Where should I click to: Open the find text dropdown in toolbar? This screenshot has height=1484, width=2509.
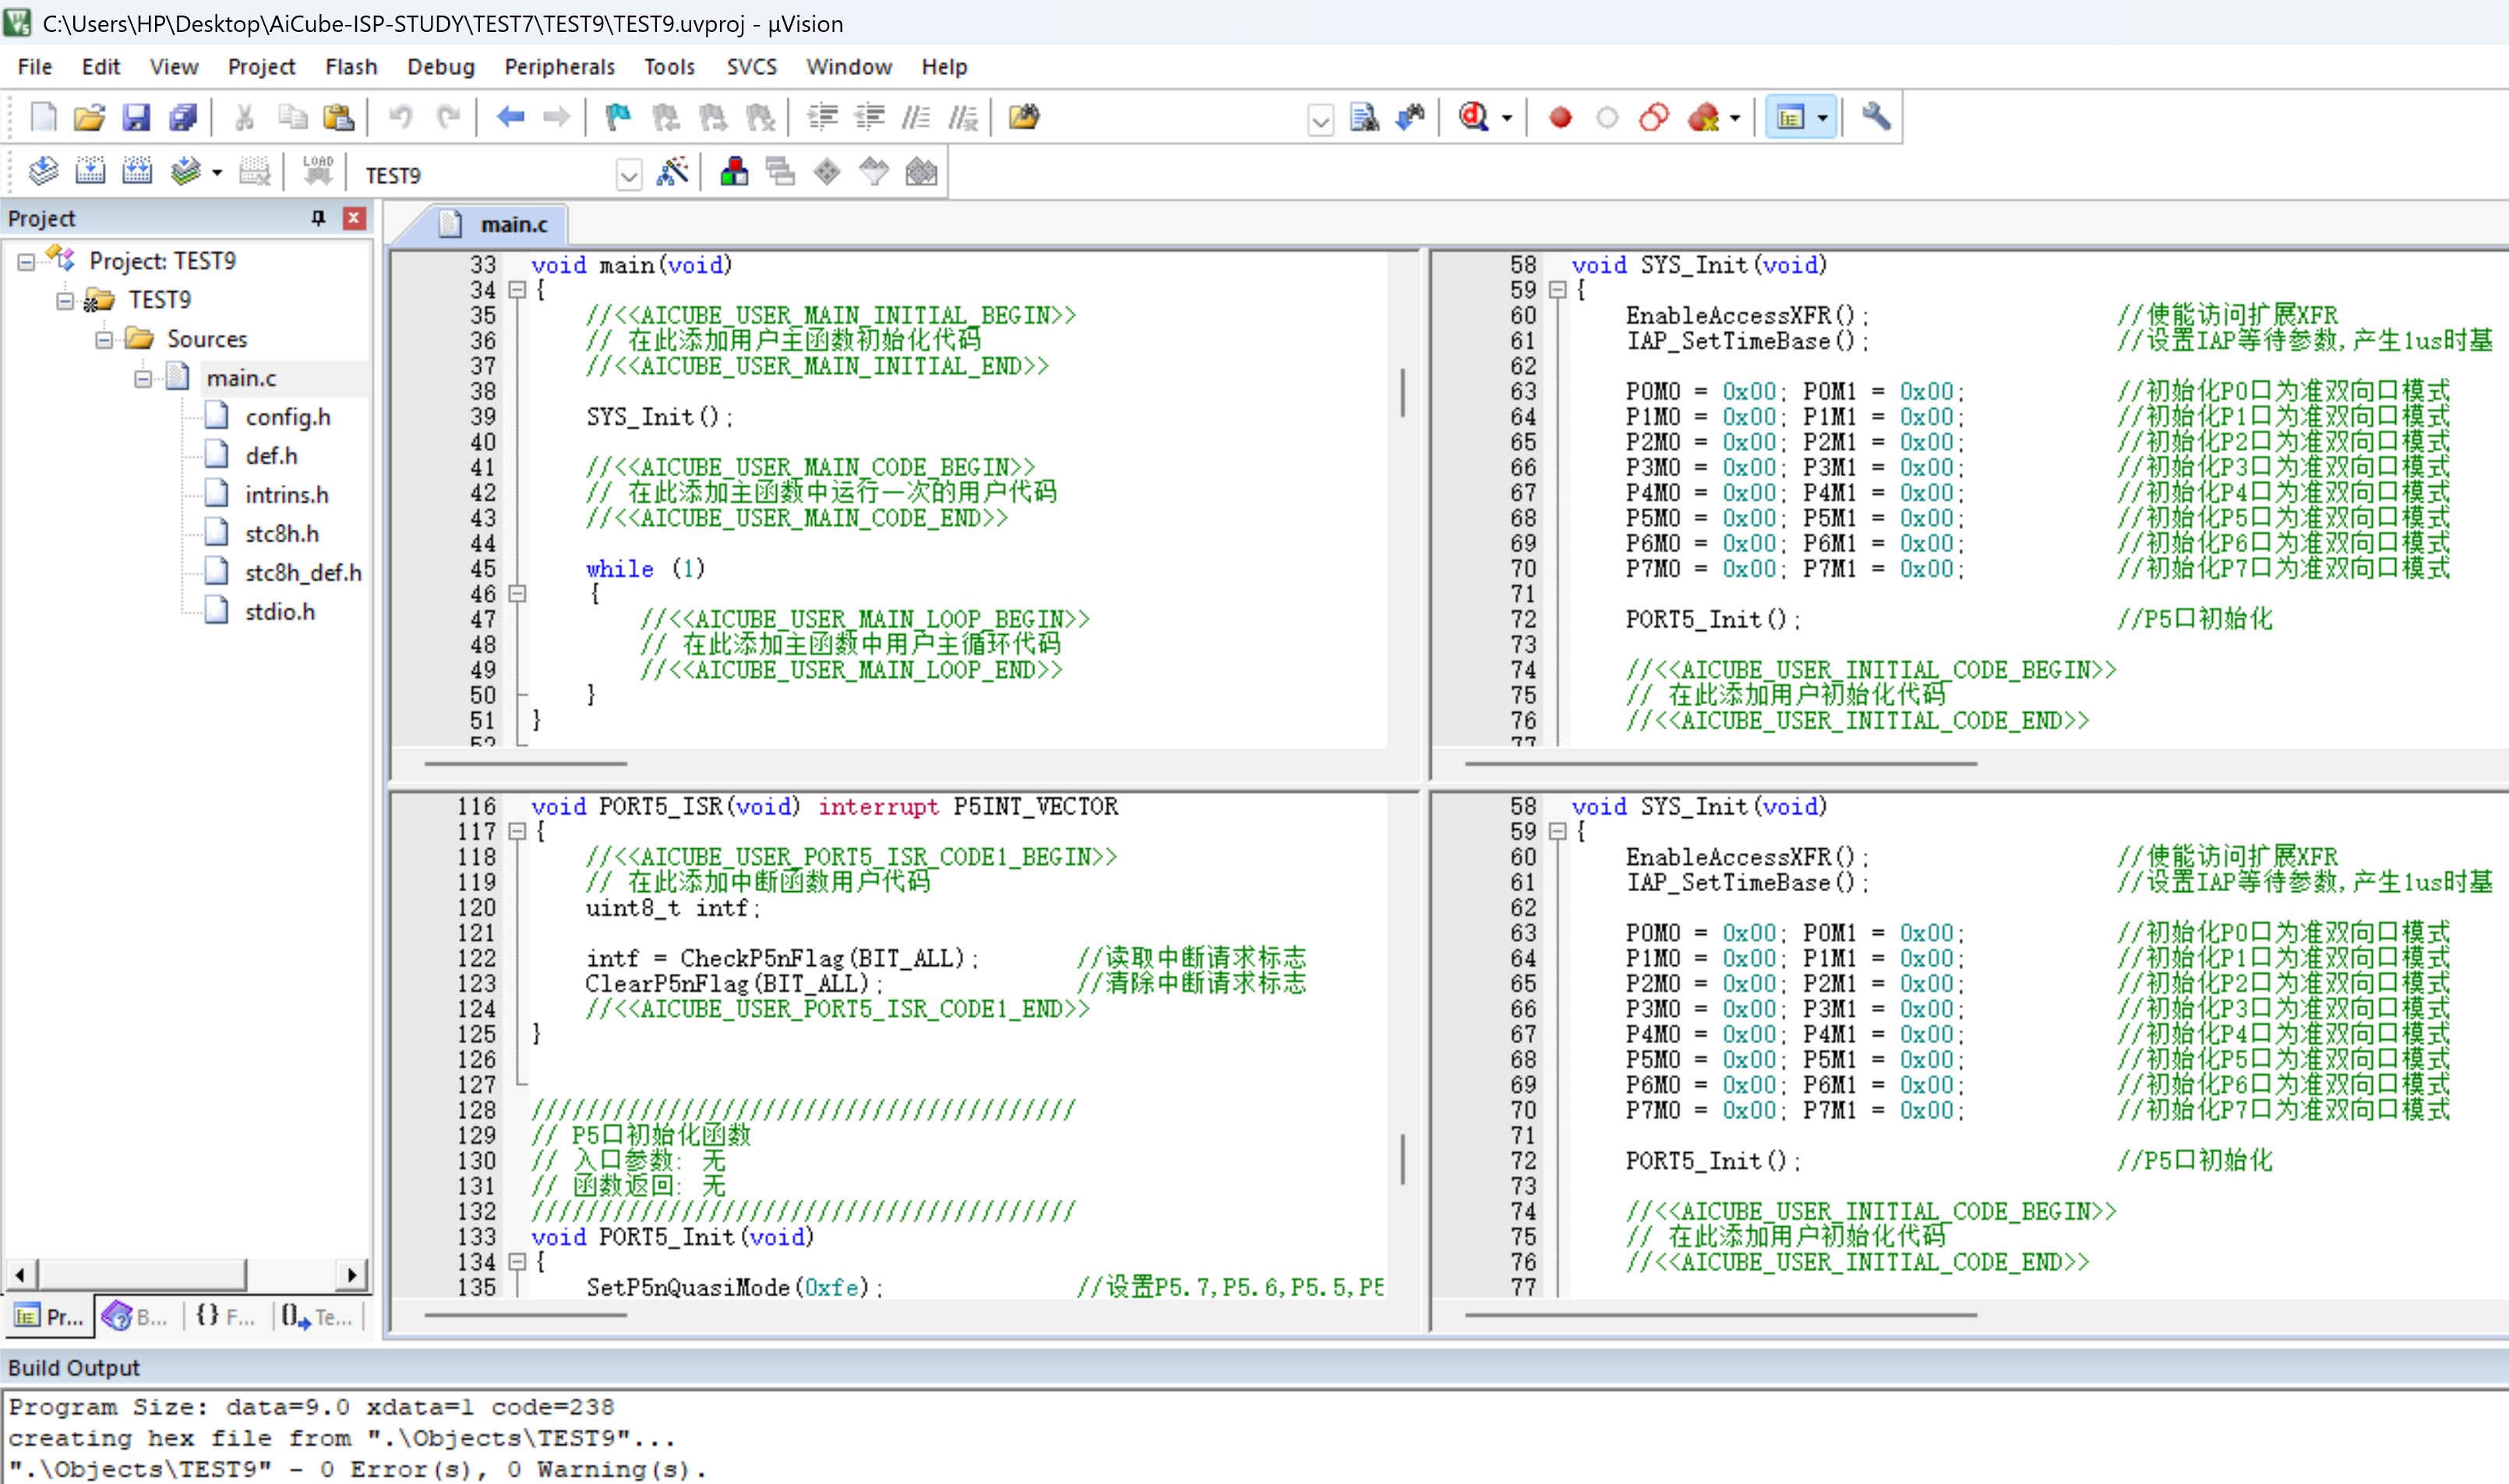coord(1320,121)
